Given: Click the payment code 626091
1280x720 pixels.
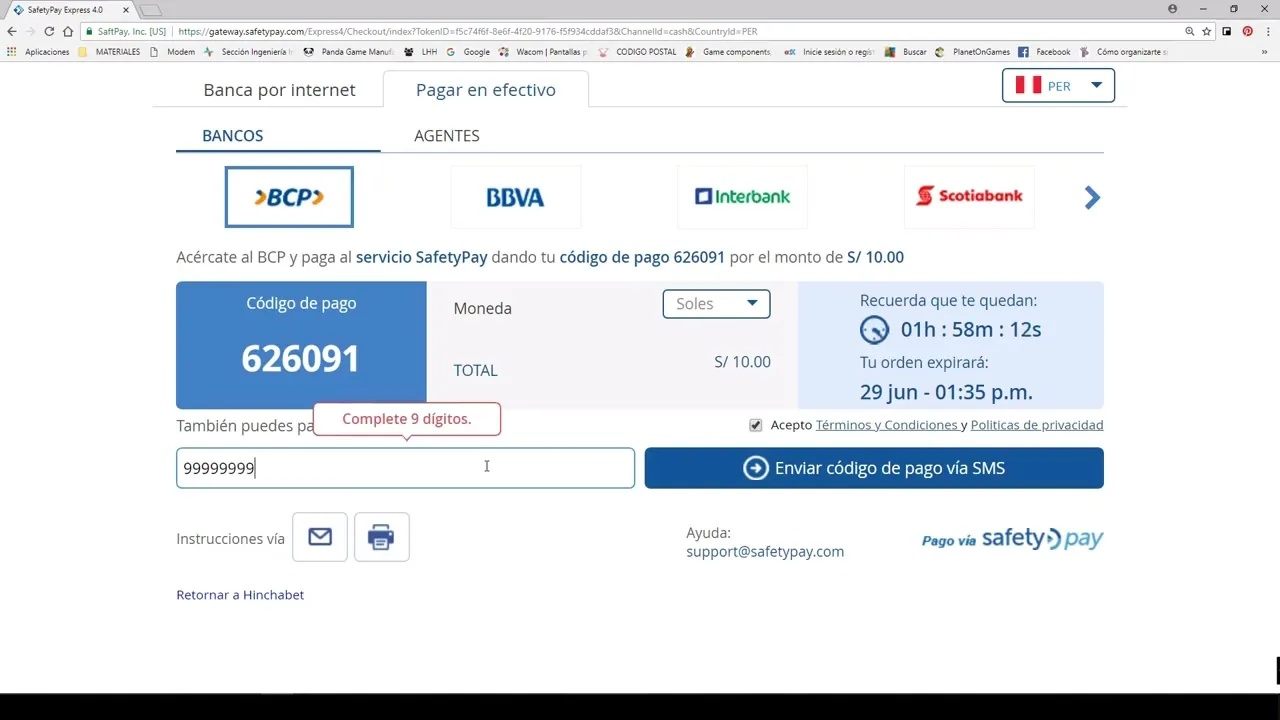Looking at the screenshot, I should tap(300, 358).
